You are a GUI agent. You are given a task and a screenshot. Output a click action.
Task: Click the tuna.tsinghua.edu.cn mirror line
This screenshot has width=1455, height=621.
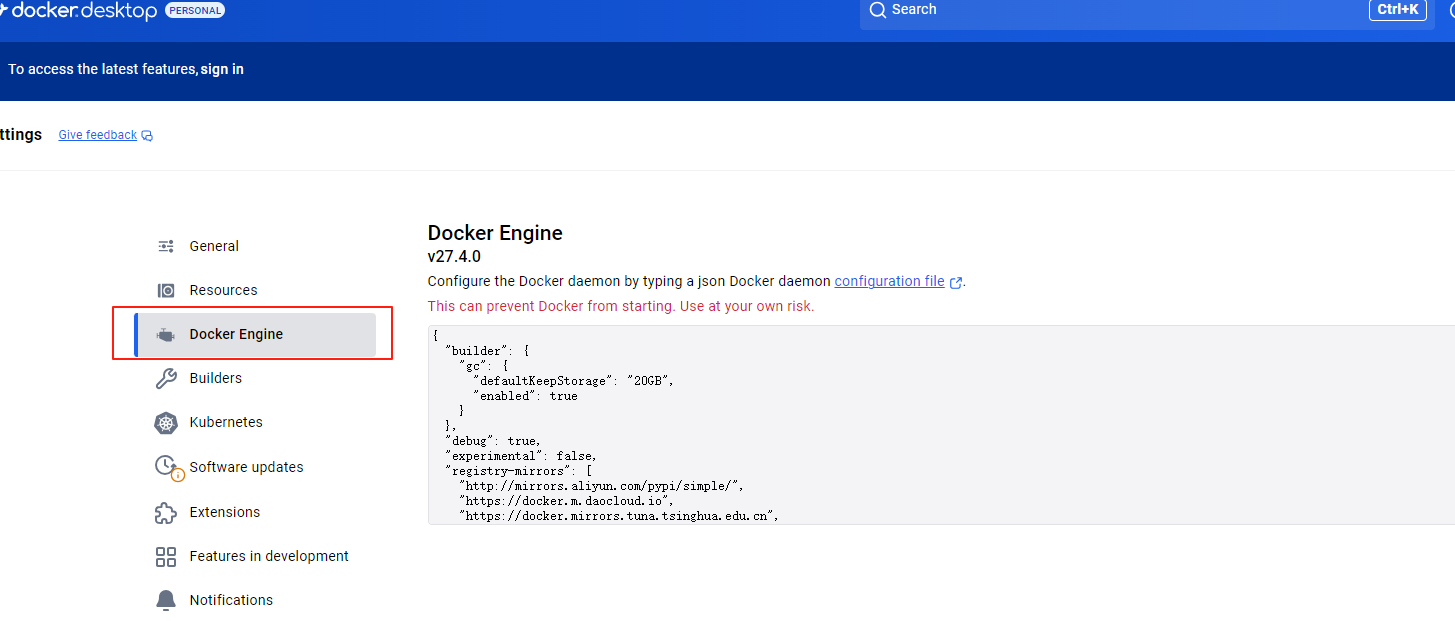[x=619, y=516]
